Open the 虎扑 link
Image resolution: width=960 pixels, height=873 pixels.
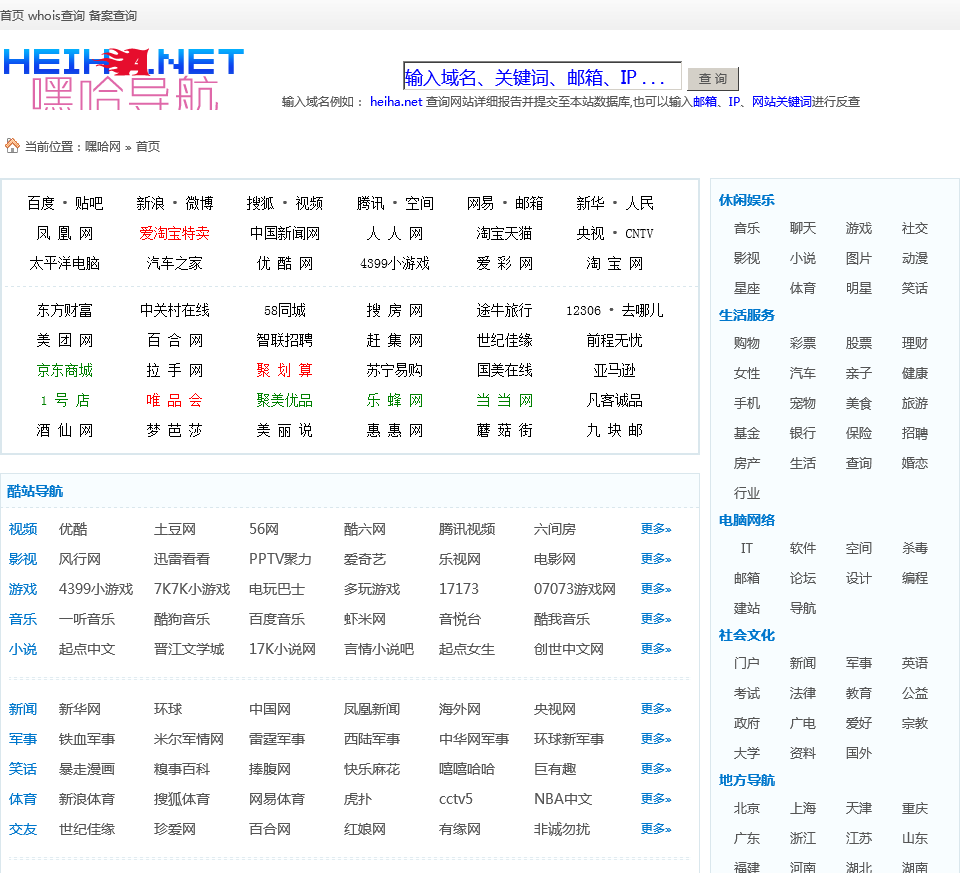[358, 799]
